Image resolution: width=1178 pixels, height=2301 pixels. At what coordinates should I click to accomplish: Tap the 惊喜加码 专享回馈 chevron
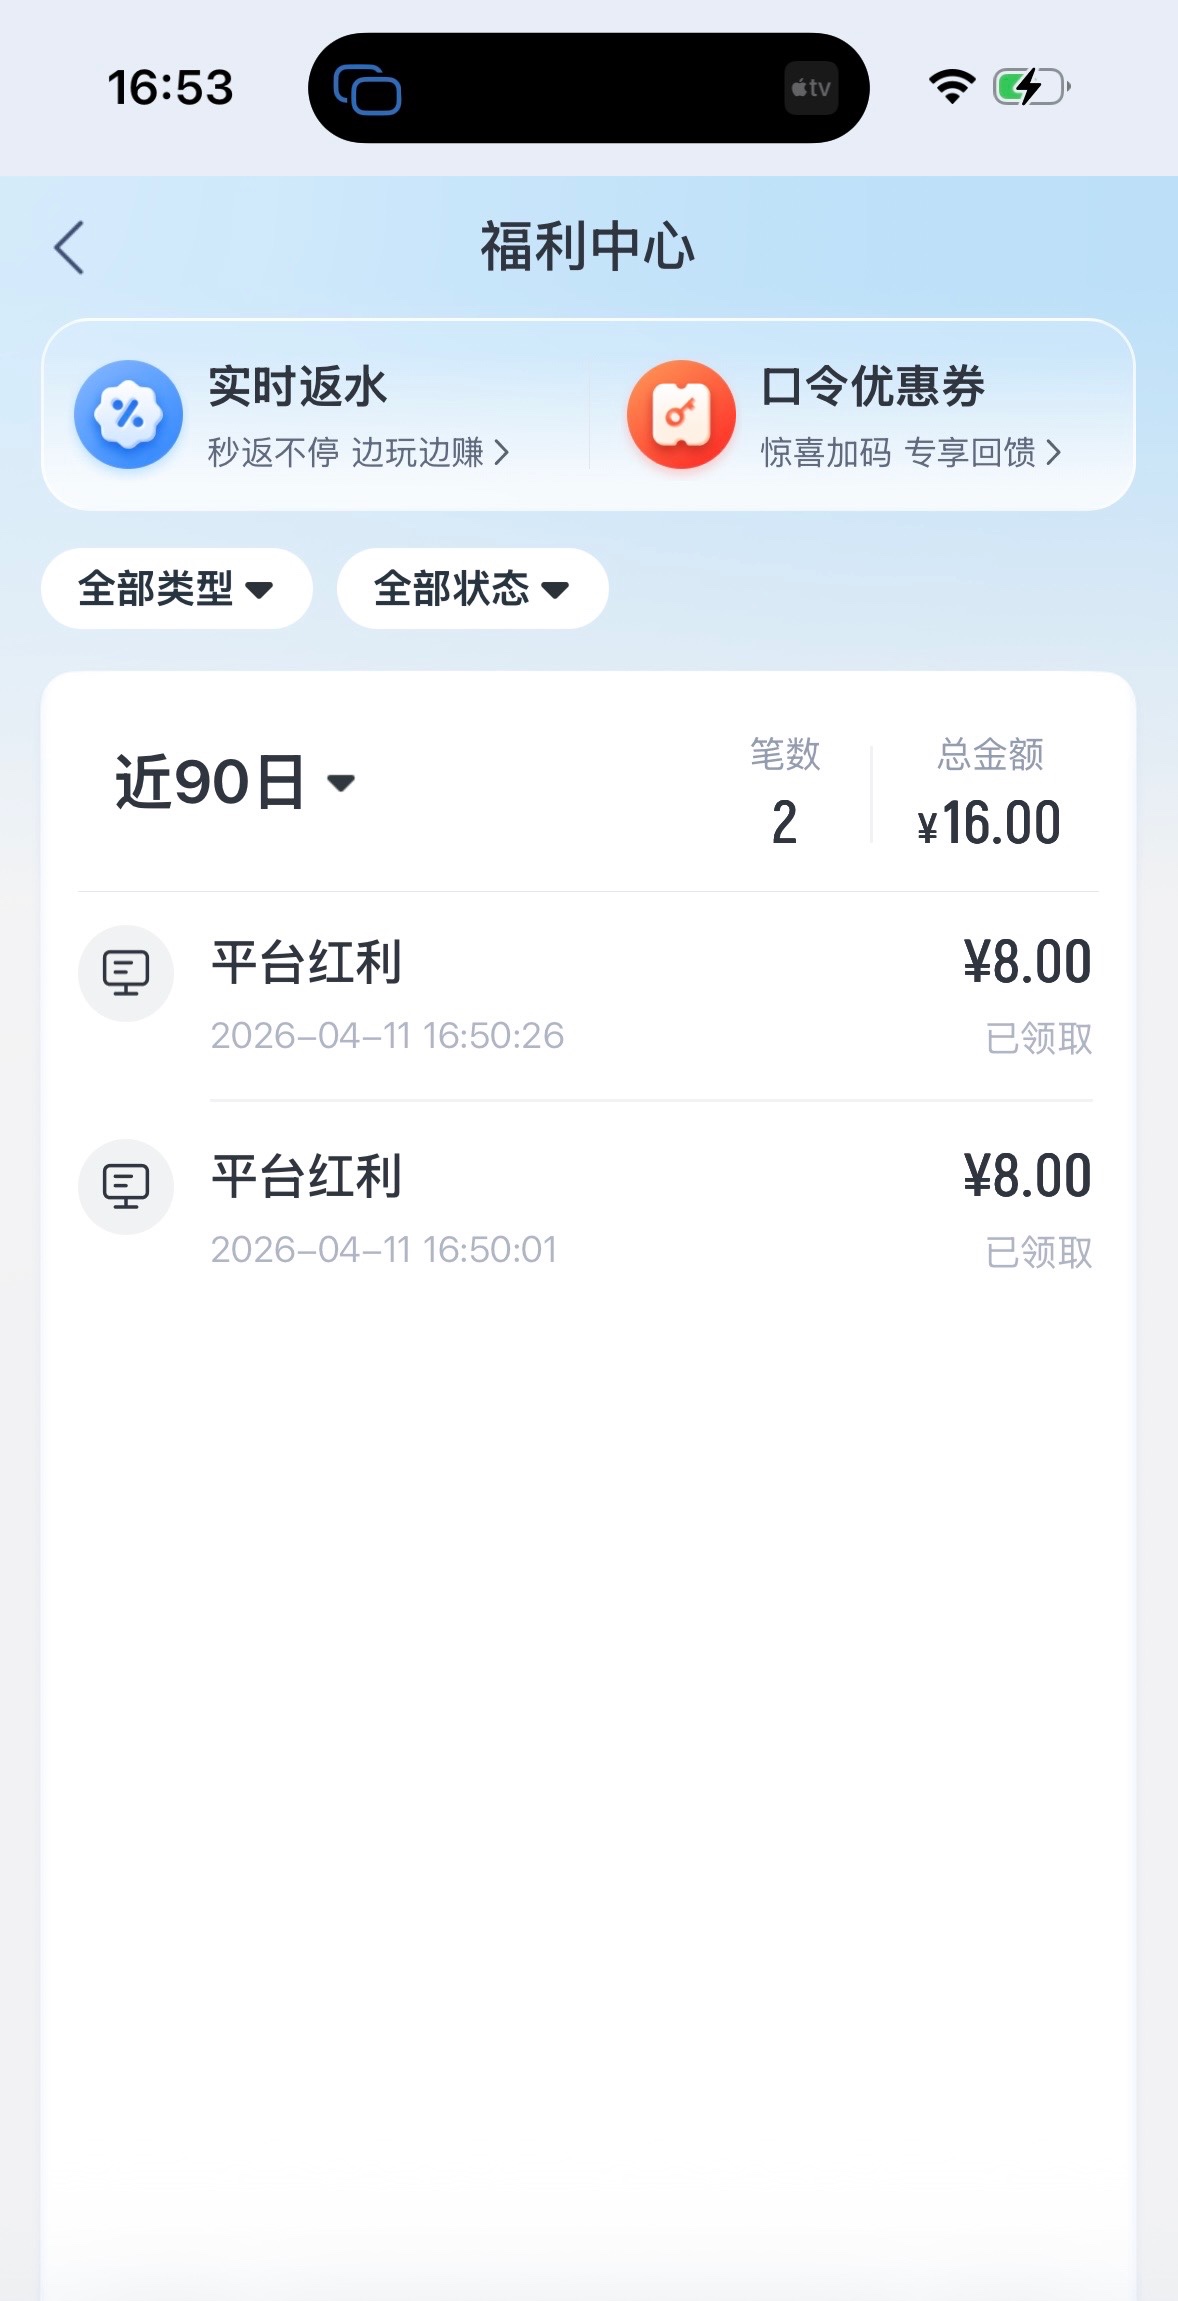[1053, 453]
